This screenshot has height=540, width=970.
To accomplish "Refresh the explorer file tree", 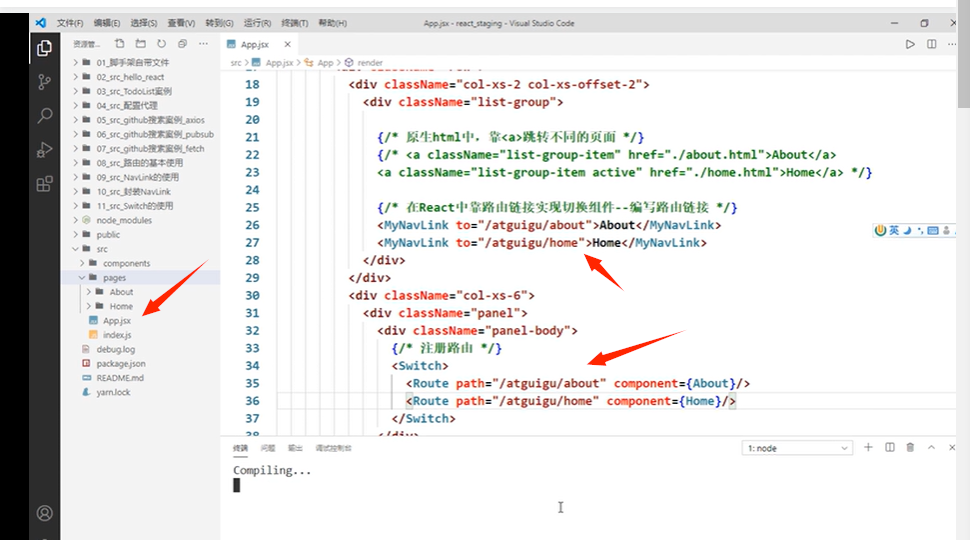I will [161, 44].
